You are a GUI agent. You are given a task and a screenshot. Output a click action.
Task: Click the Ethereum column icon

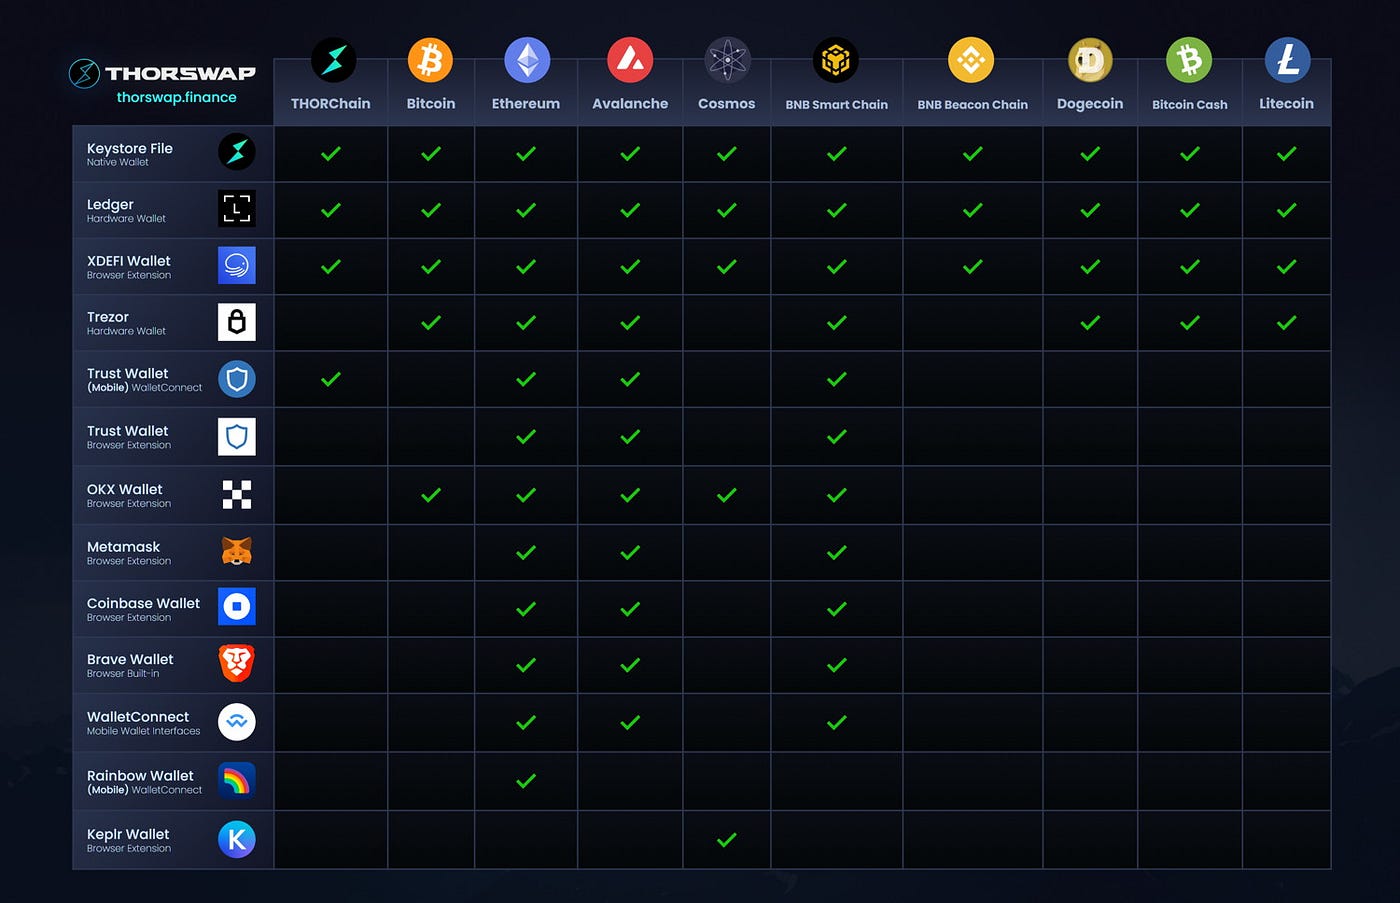527,60
